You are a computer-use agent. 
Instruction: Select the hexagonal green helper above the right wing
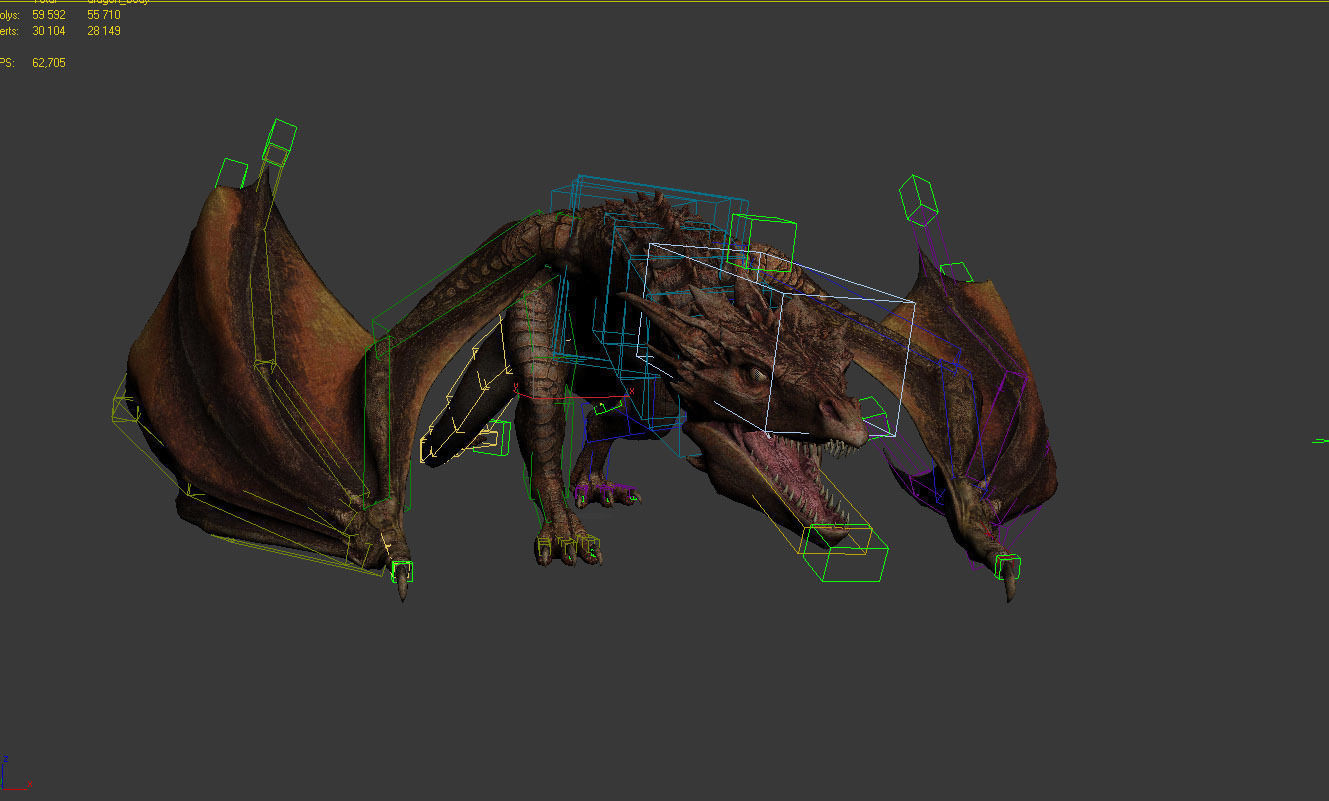click(916, 199)
